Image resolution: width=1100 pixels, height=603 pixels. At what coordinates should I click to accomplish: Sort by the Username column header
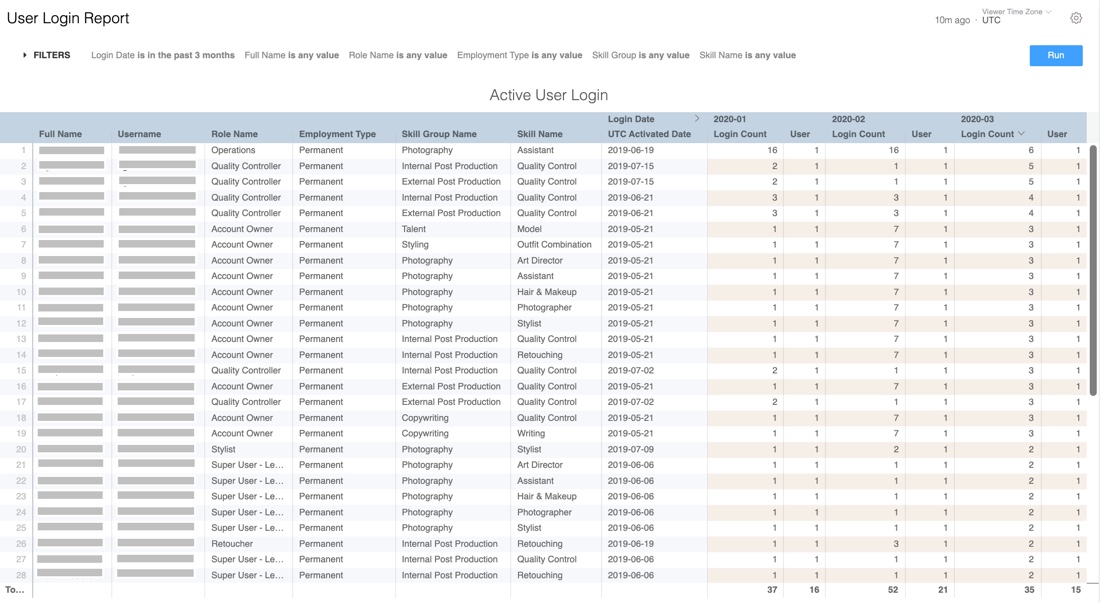[x=139, y=134]
